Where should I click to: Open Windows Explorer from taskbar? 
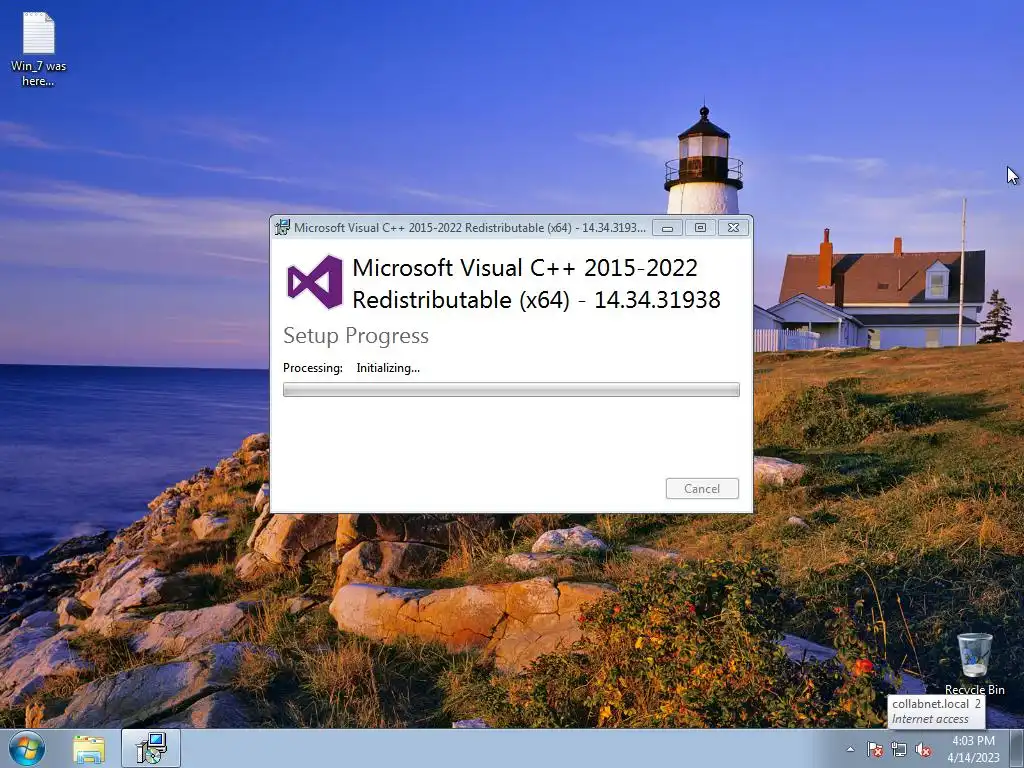[x=89, y=749]
